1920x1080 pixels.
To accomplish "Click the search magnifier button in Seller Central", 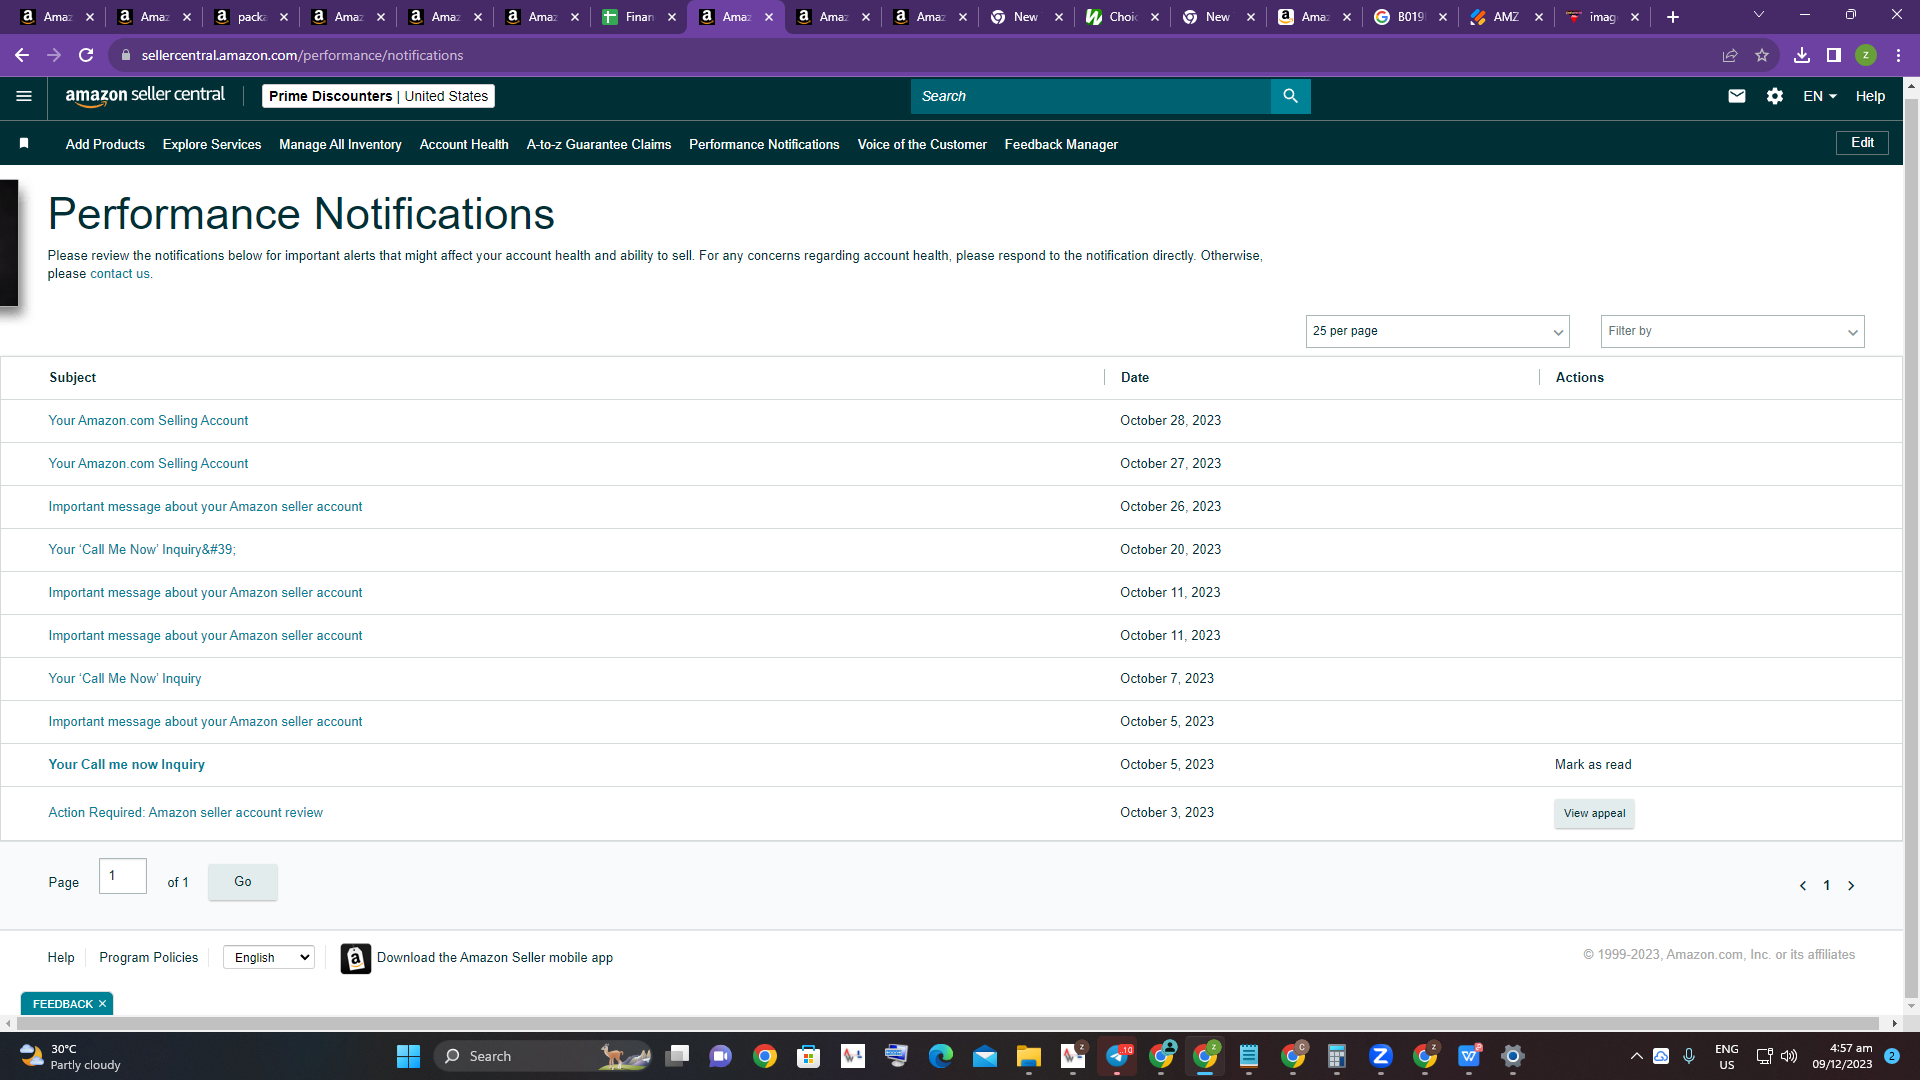I will pos(1290,96).
